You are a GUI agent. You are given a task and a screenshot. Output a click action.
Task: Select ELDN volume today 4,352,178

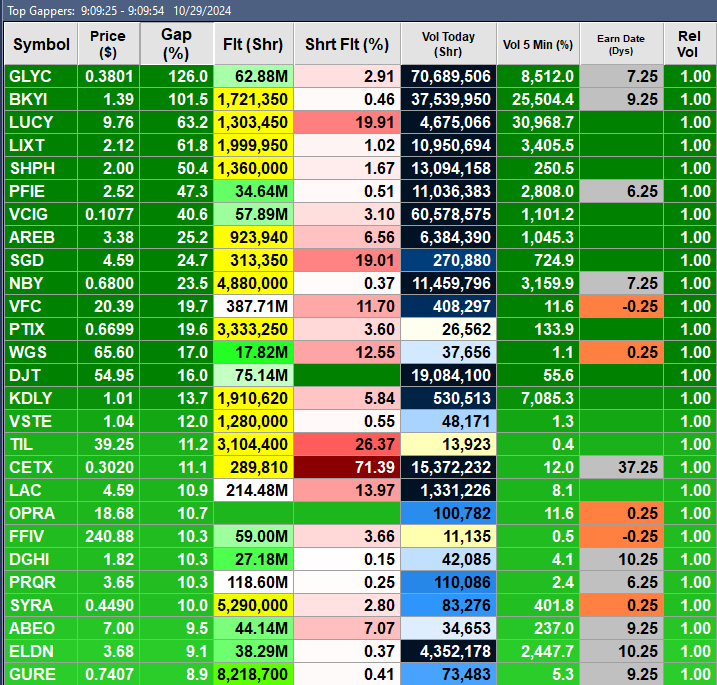449,651
